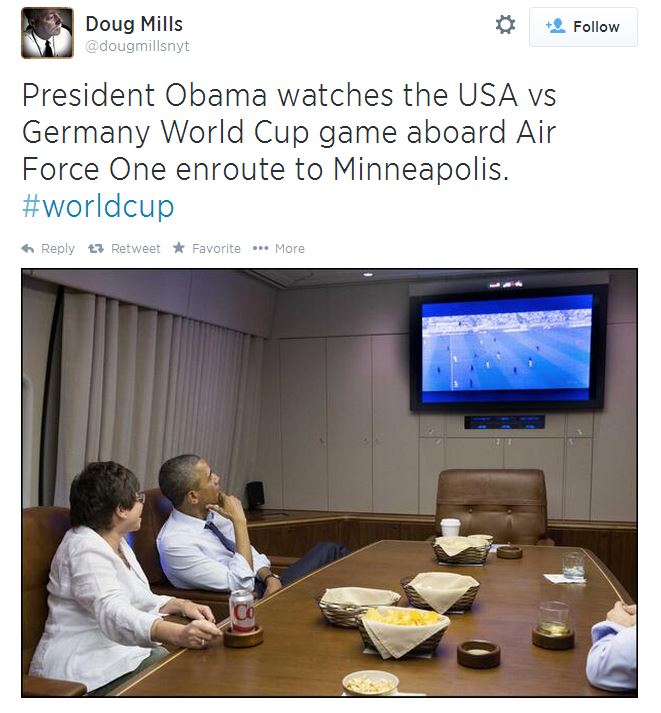661x713 pixels.
Task: Click the soda can in the photo
Action: (242, 611)
